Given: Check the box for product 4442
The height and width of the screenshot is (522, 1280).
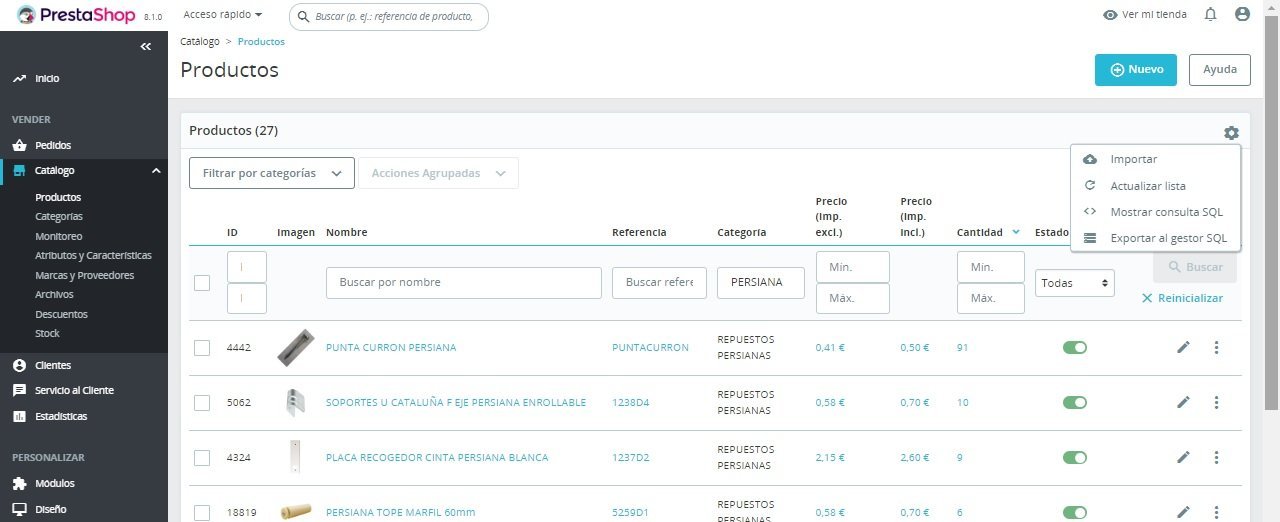Looking at the screenshot, I should (202, 347).
